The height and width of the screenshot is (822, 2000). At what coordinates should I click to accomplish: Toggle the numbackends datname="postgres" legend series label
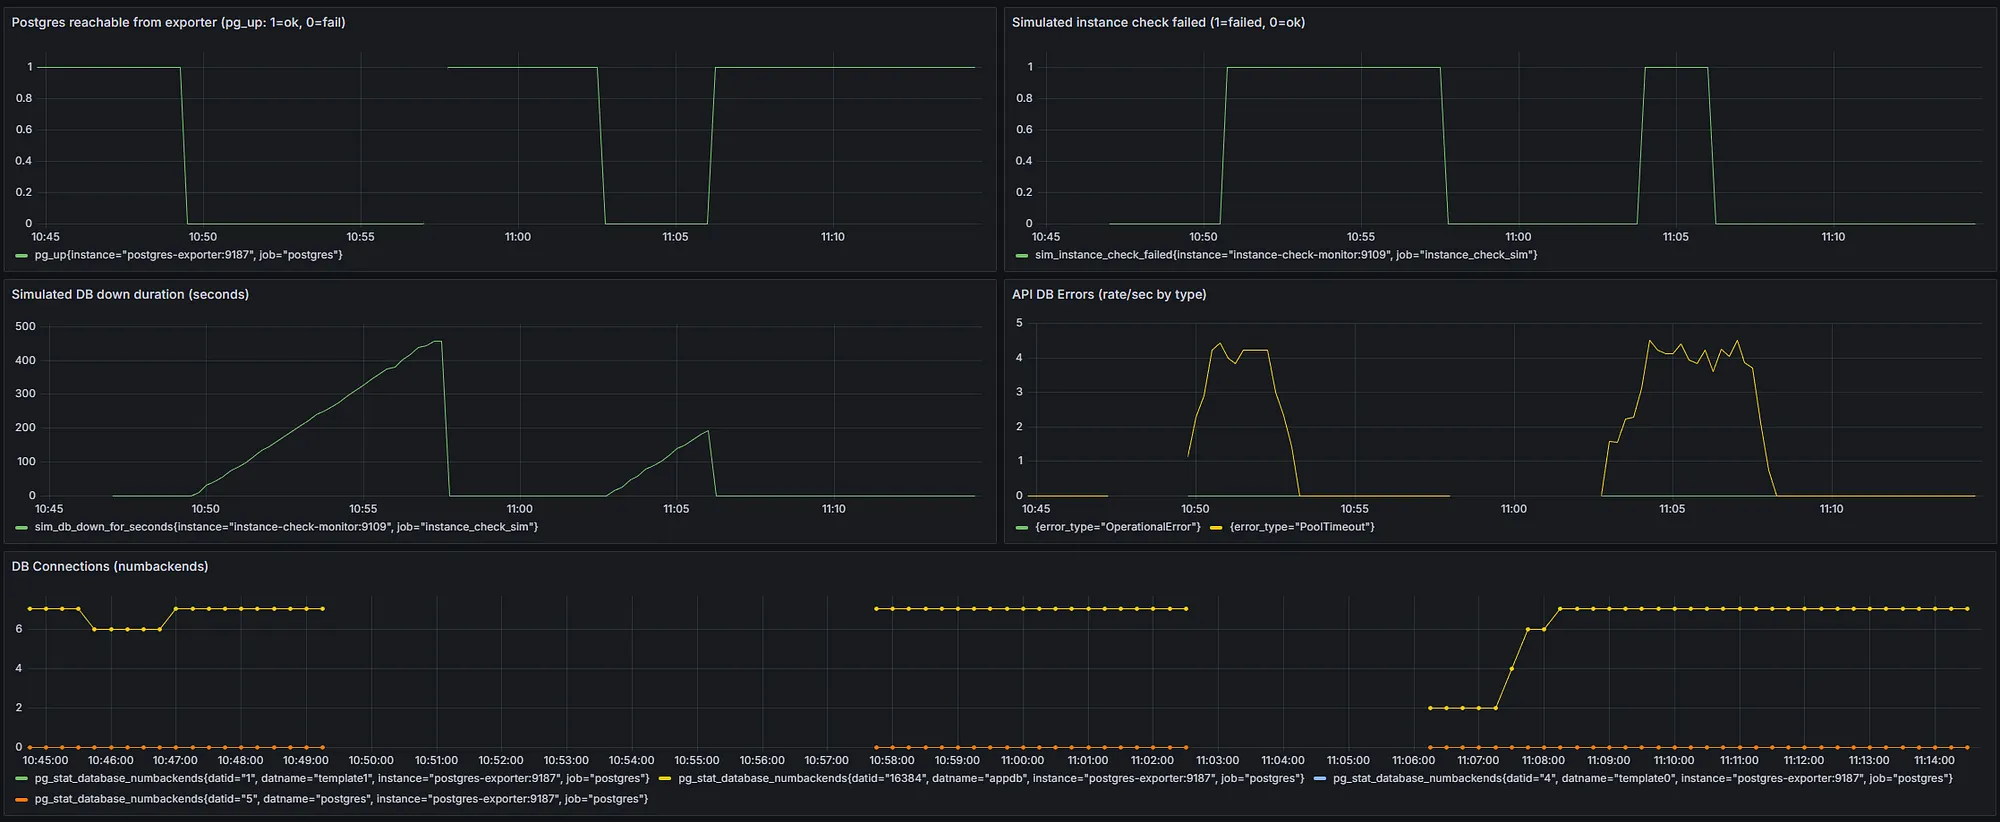pyautogui.click(x=341, y=799)
